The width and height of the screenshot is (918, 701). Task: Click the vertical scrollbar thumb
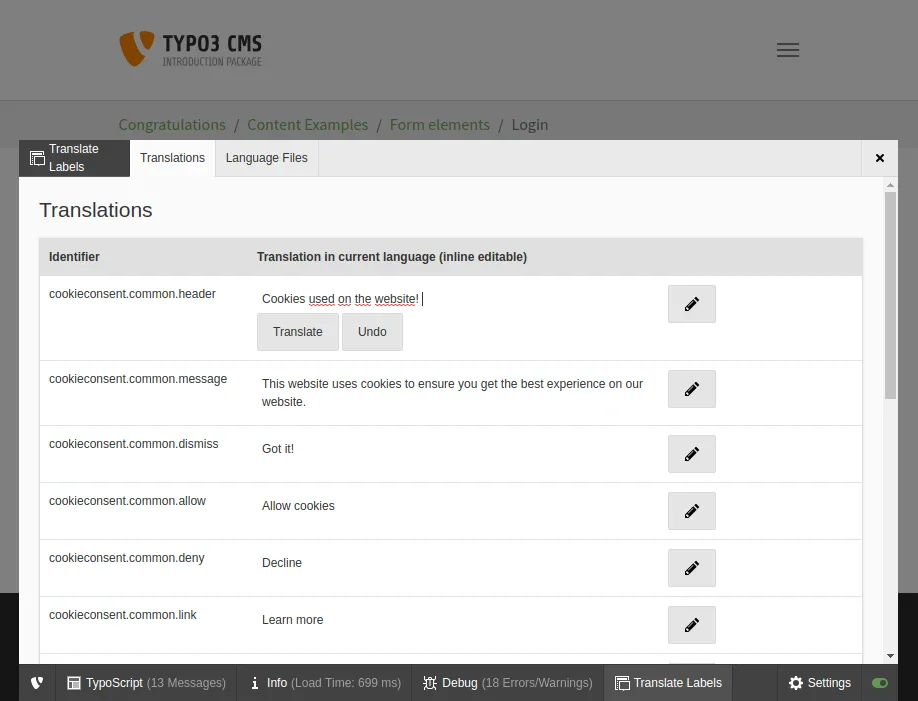890,295
